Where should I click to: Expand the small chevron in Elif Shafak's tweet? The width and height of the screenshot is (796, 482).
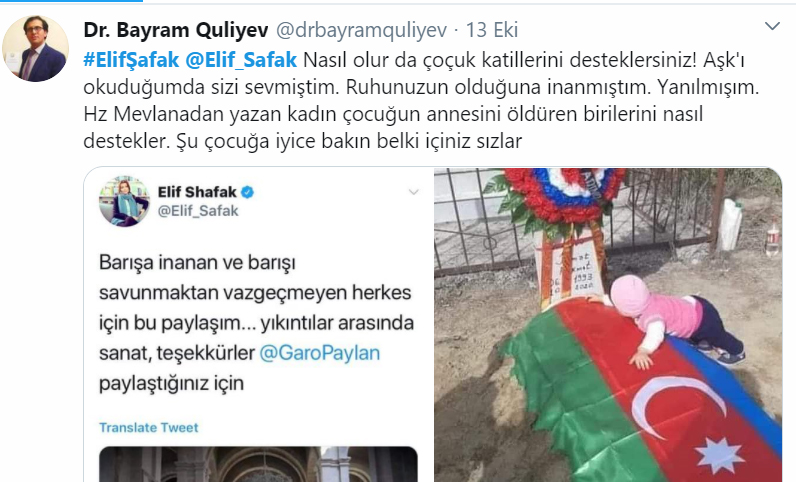coord(414,192)
